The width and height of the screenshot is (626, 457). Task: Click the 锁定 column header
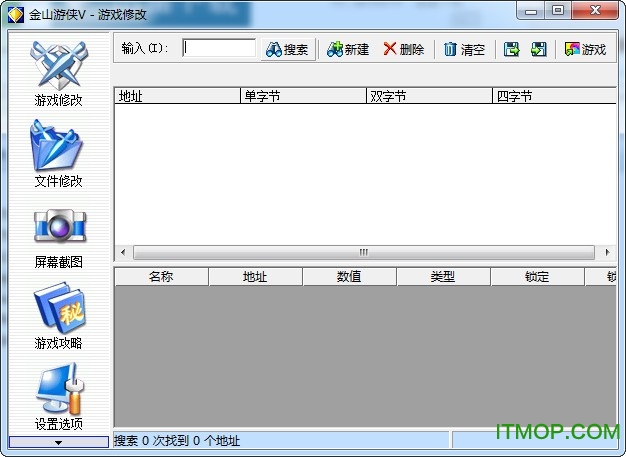coord(537,277)
